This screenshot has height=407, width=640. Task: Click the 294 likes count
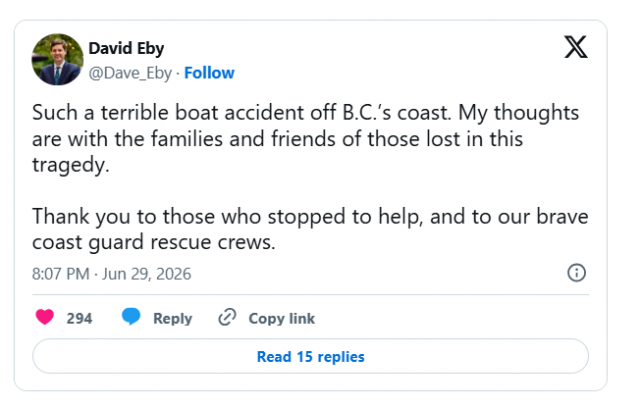[x=80, y=318]
